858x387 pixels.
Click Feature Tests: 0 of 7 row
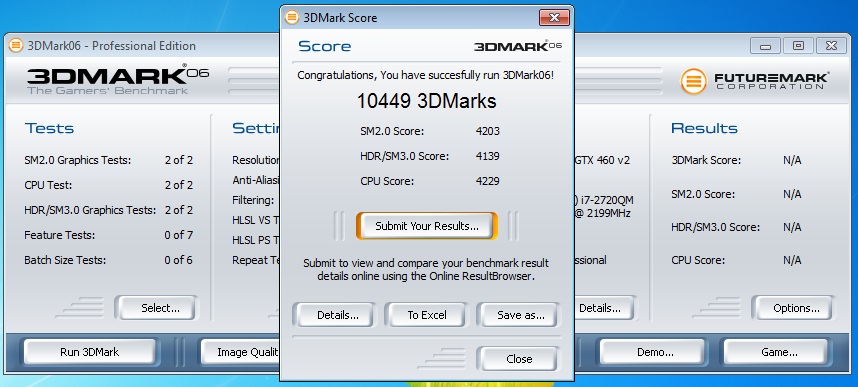(109, 235)
